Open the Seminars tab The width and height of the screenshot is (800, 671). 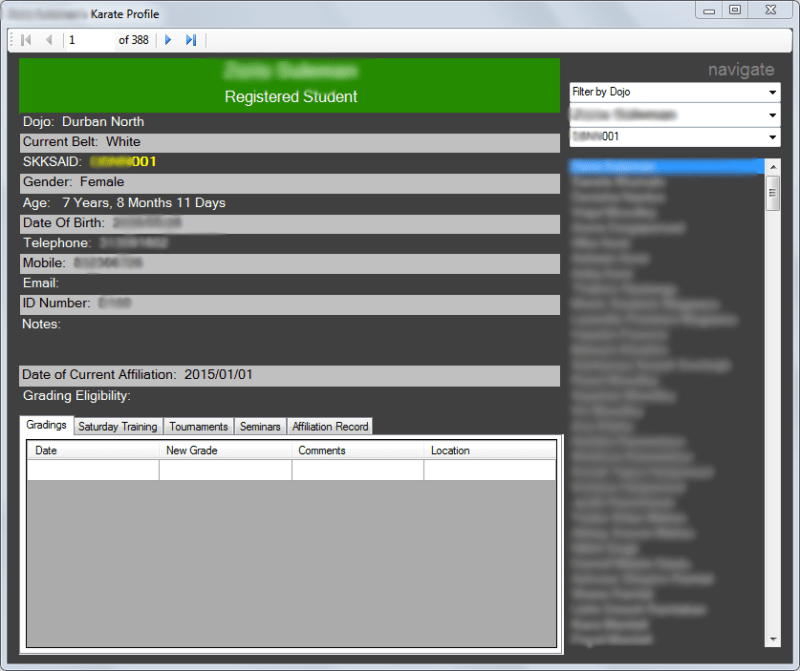click(x=260, y=427)
